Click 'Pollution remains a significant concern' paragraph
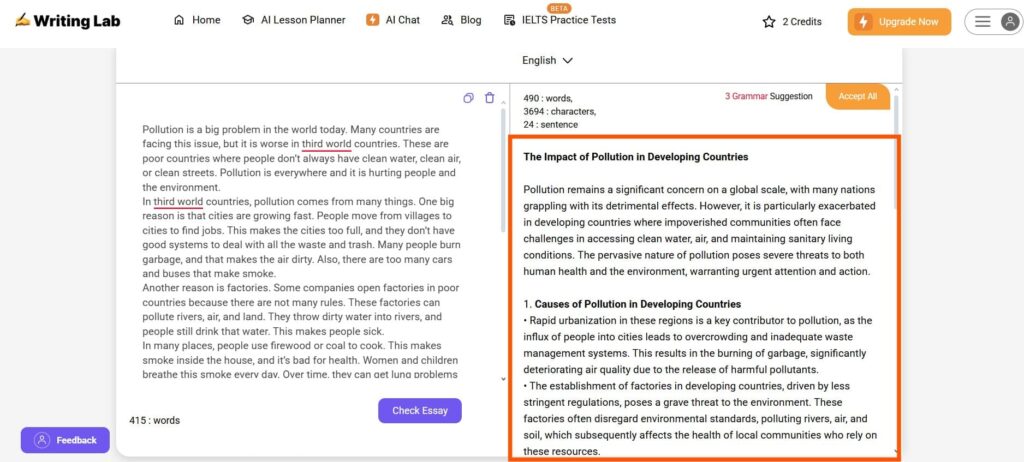The image size is (1024, 462). coord(699,230)
